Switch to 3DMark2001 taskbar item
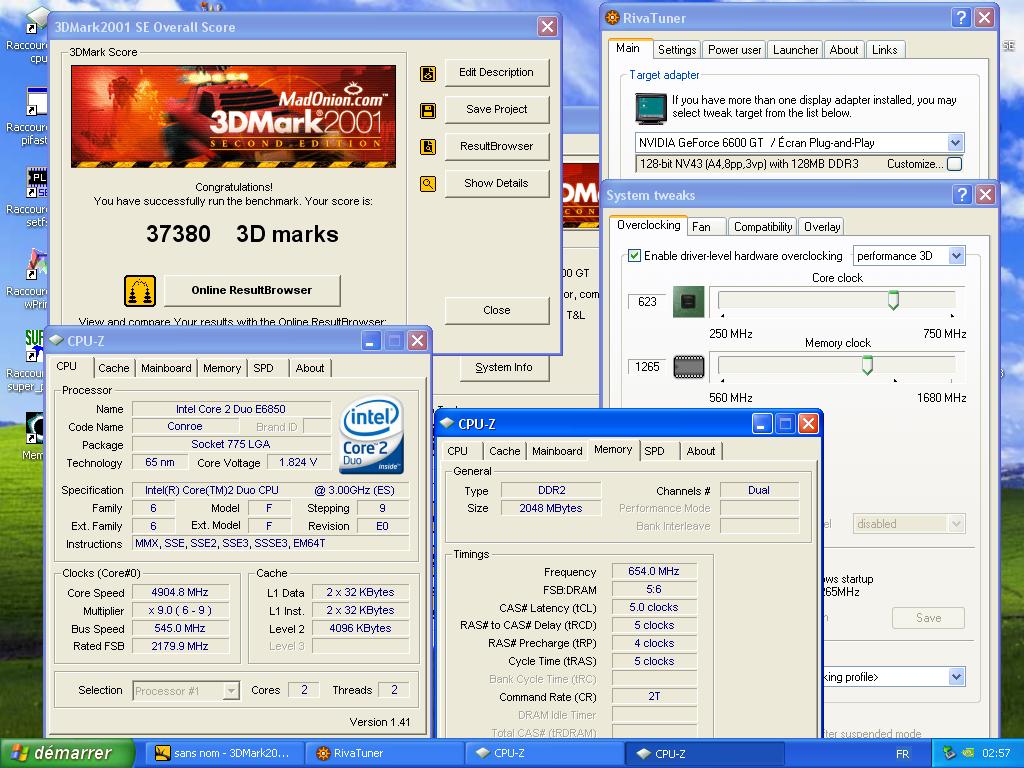The width and height of the screenshot is (1024, 768). tap(223, 753)
